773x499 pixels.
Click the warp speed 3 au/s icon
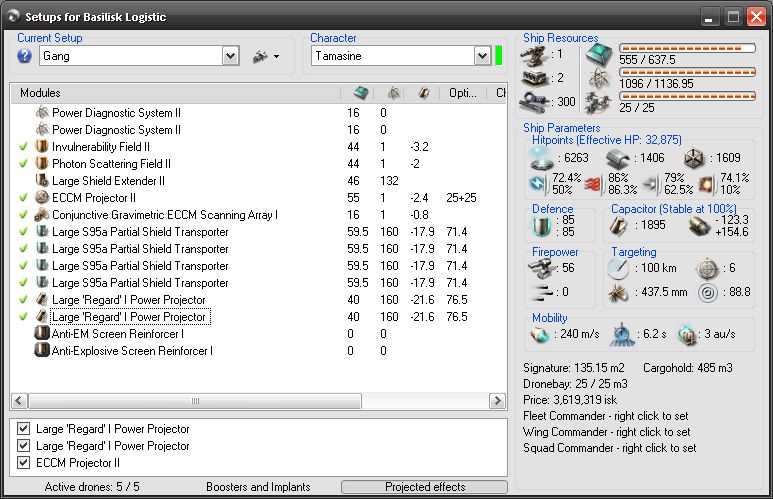point(687,334)
